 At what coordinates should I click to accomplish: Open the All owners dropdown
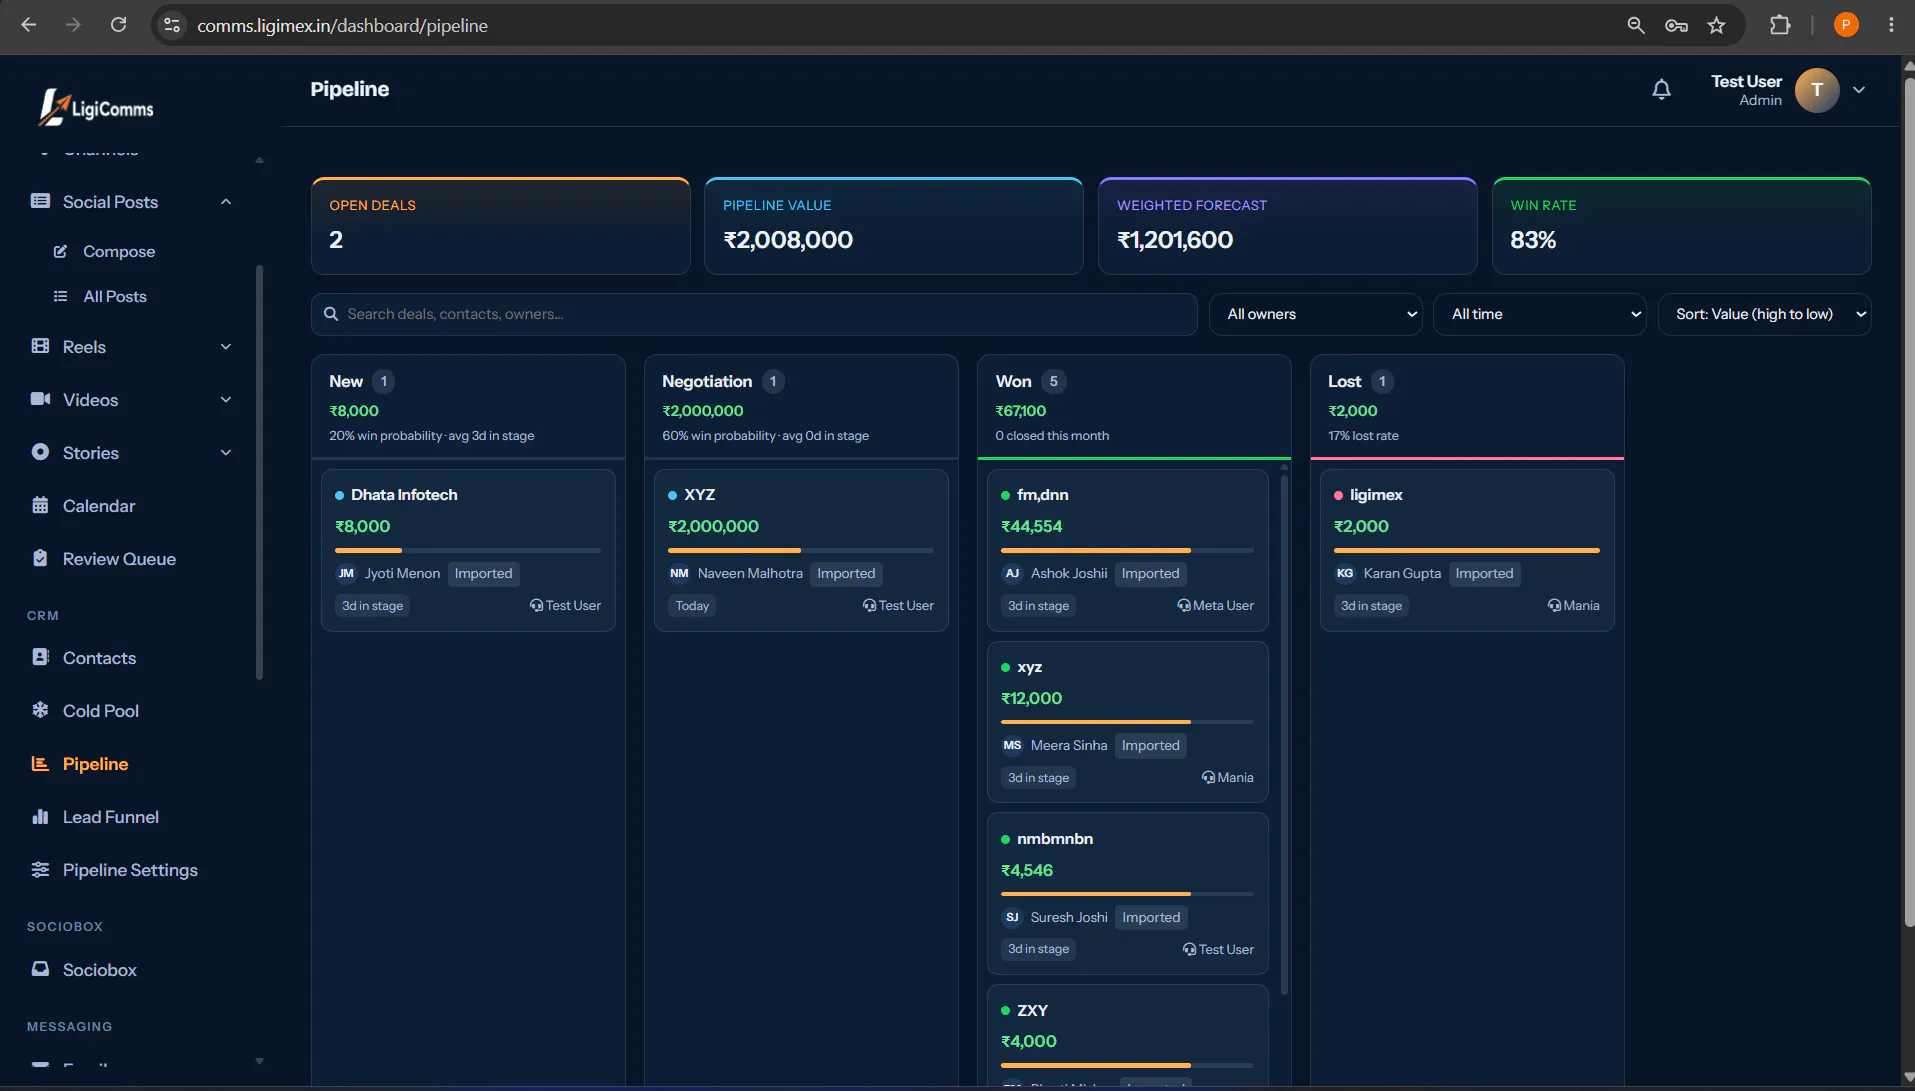point(1316,314)
